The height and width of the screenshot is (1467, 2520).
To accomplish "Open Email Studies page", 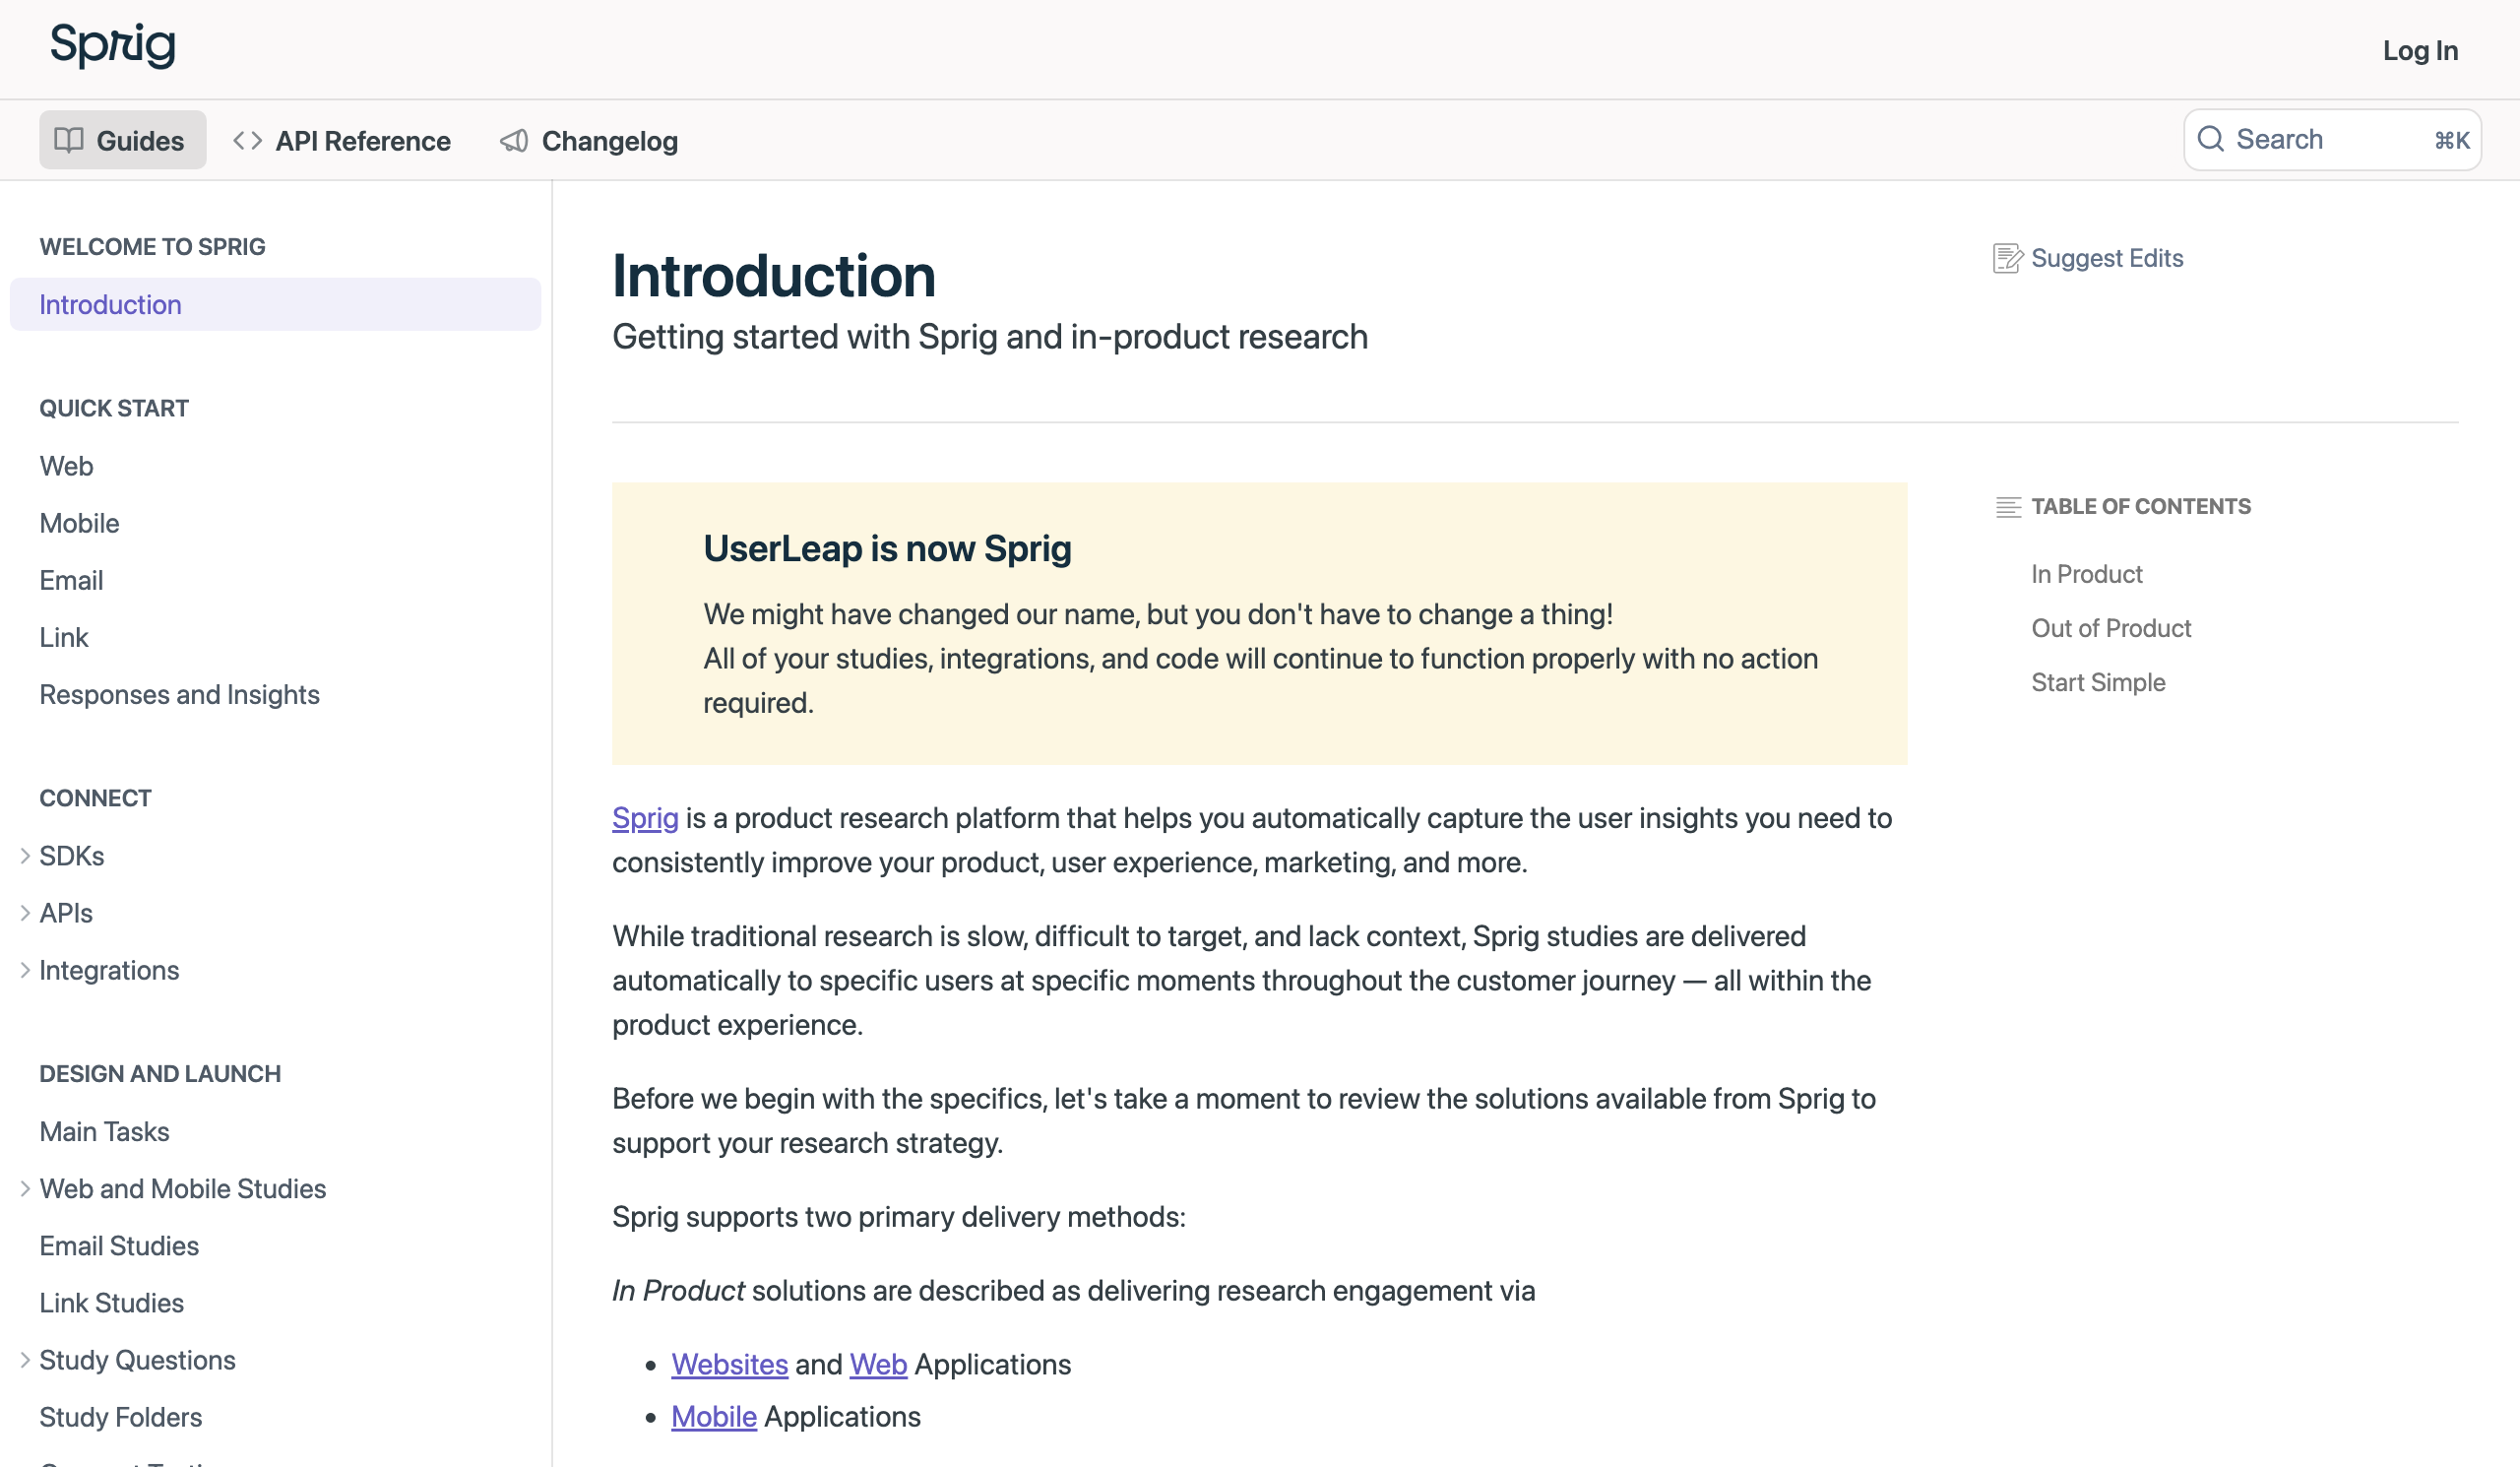I will pyautogui.click(x=119, y=1246).
